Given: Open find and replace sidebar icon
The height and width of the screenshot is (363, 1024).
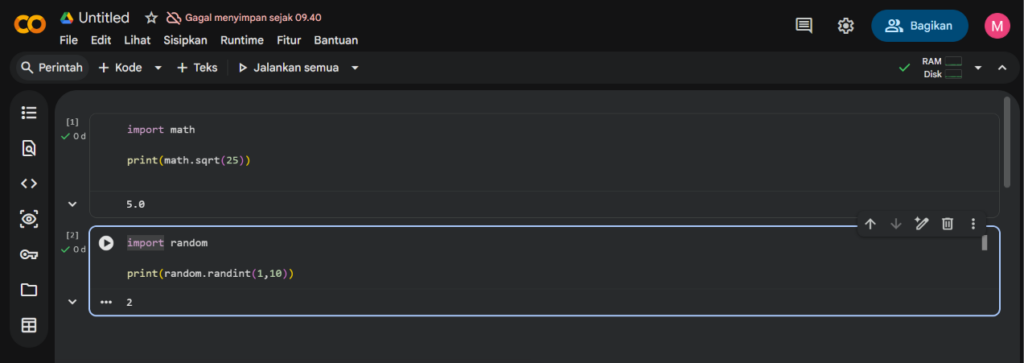Looking at the screenshot, I should pos(29,148).
